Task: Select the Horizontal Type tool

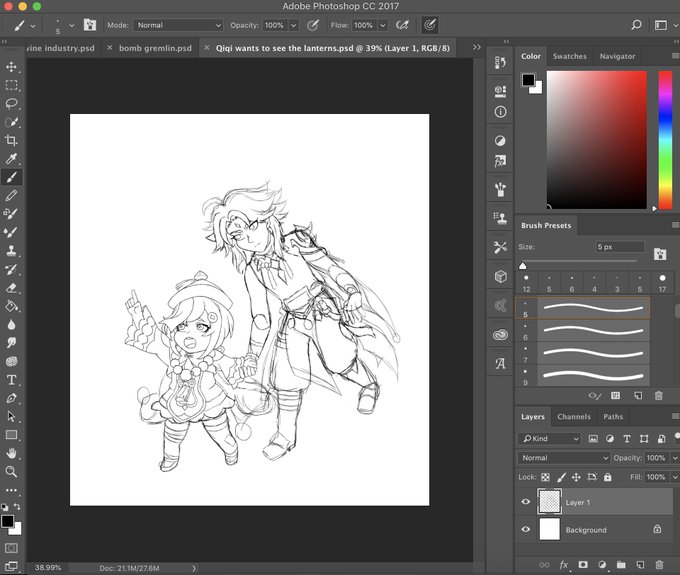Action: pyautogui.click(x=11, y=380)
